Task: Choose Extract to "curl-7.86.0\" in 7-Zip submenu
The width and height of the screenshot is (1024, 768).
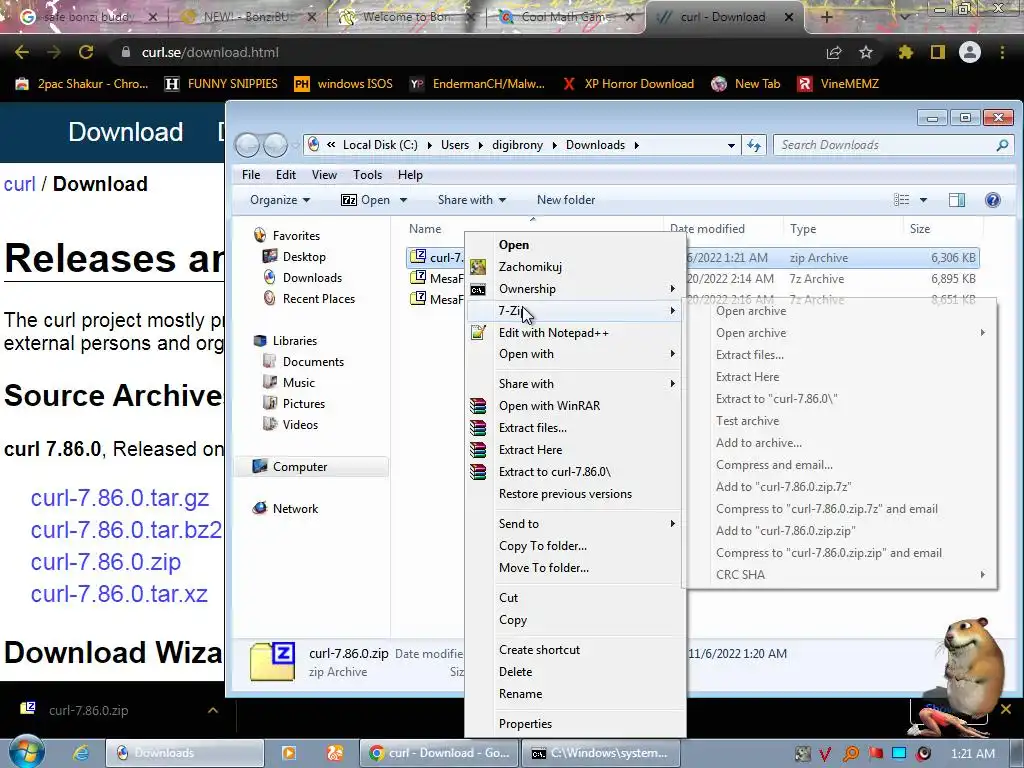Action: [x=776, y=399]
